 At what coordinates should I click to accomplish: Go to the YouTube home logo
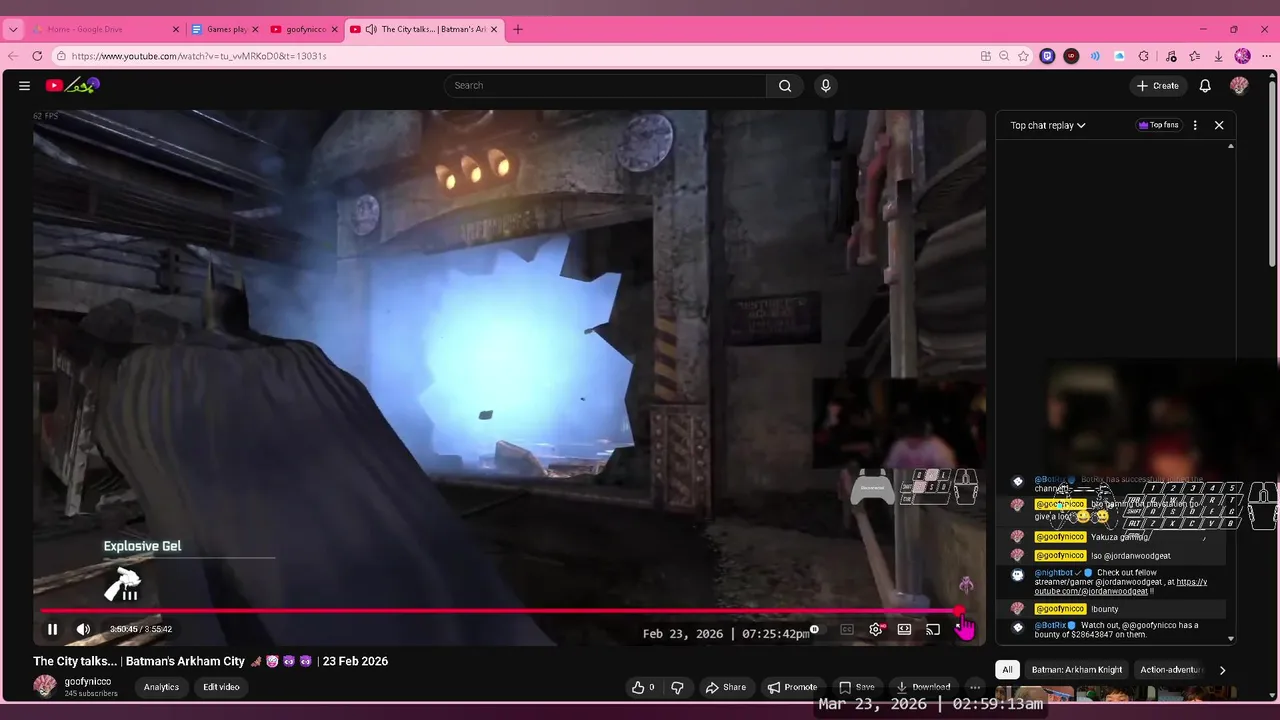(x=72, y=86)
